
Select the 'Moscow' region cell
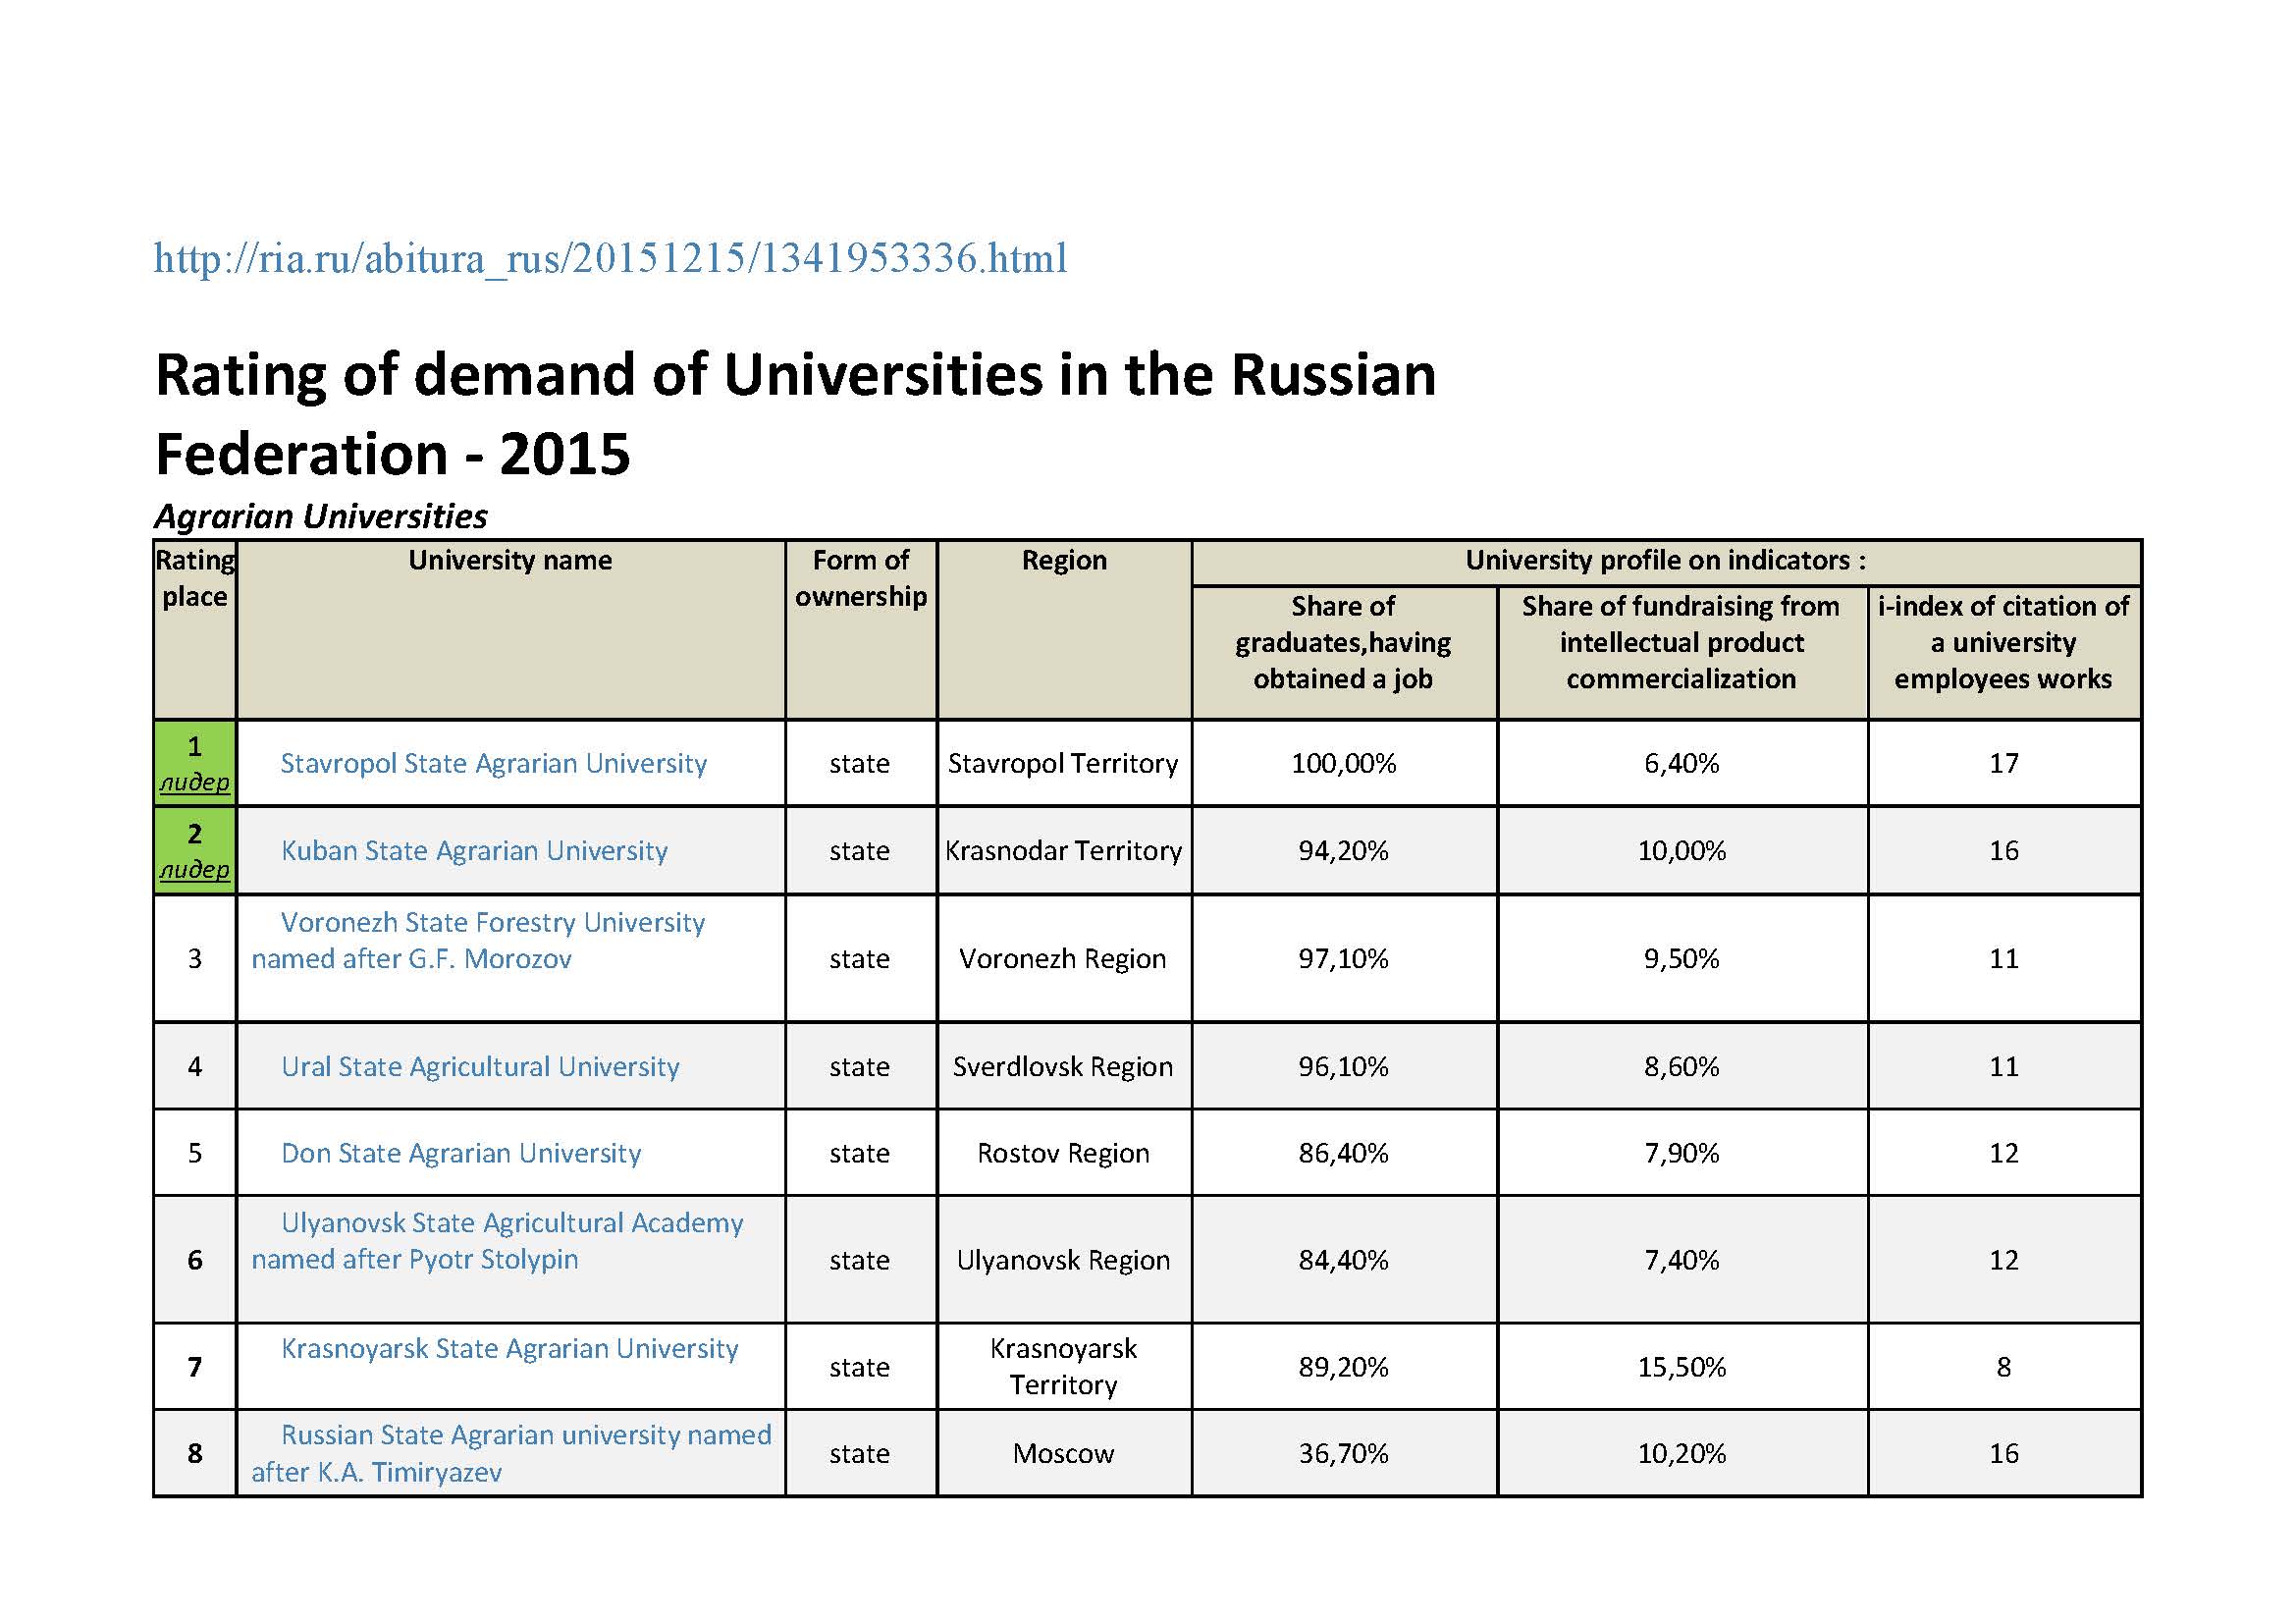(1063, 1453)
